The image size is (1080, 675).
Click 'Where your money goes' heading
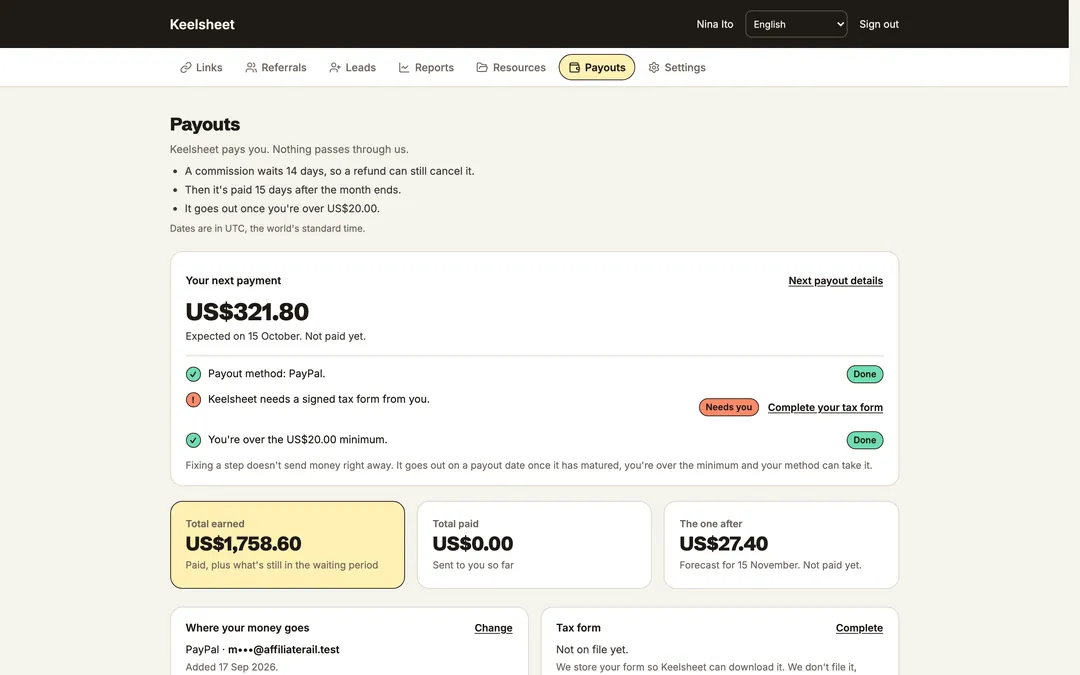click(x=247, y=627)
